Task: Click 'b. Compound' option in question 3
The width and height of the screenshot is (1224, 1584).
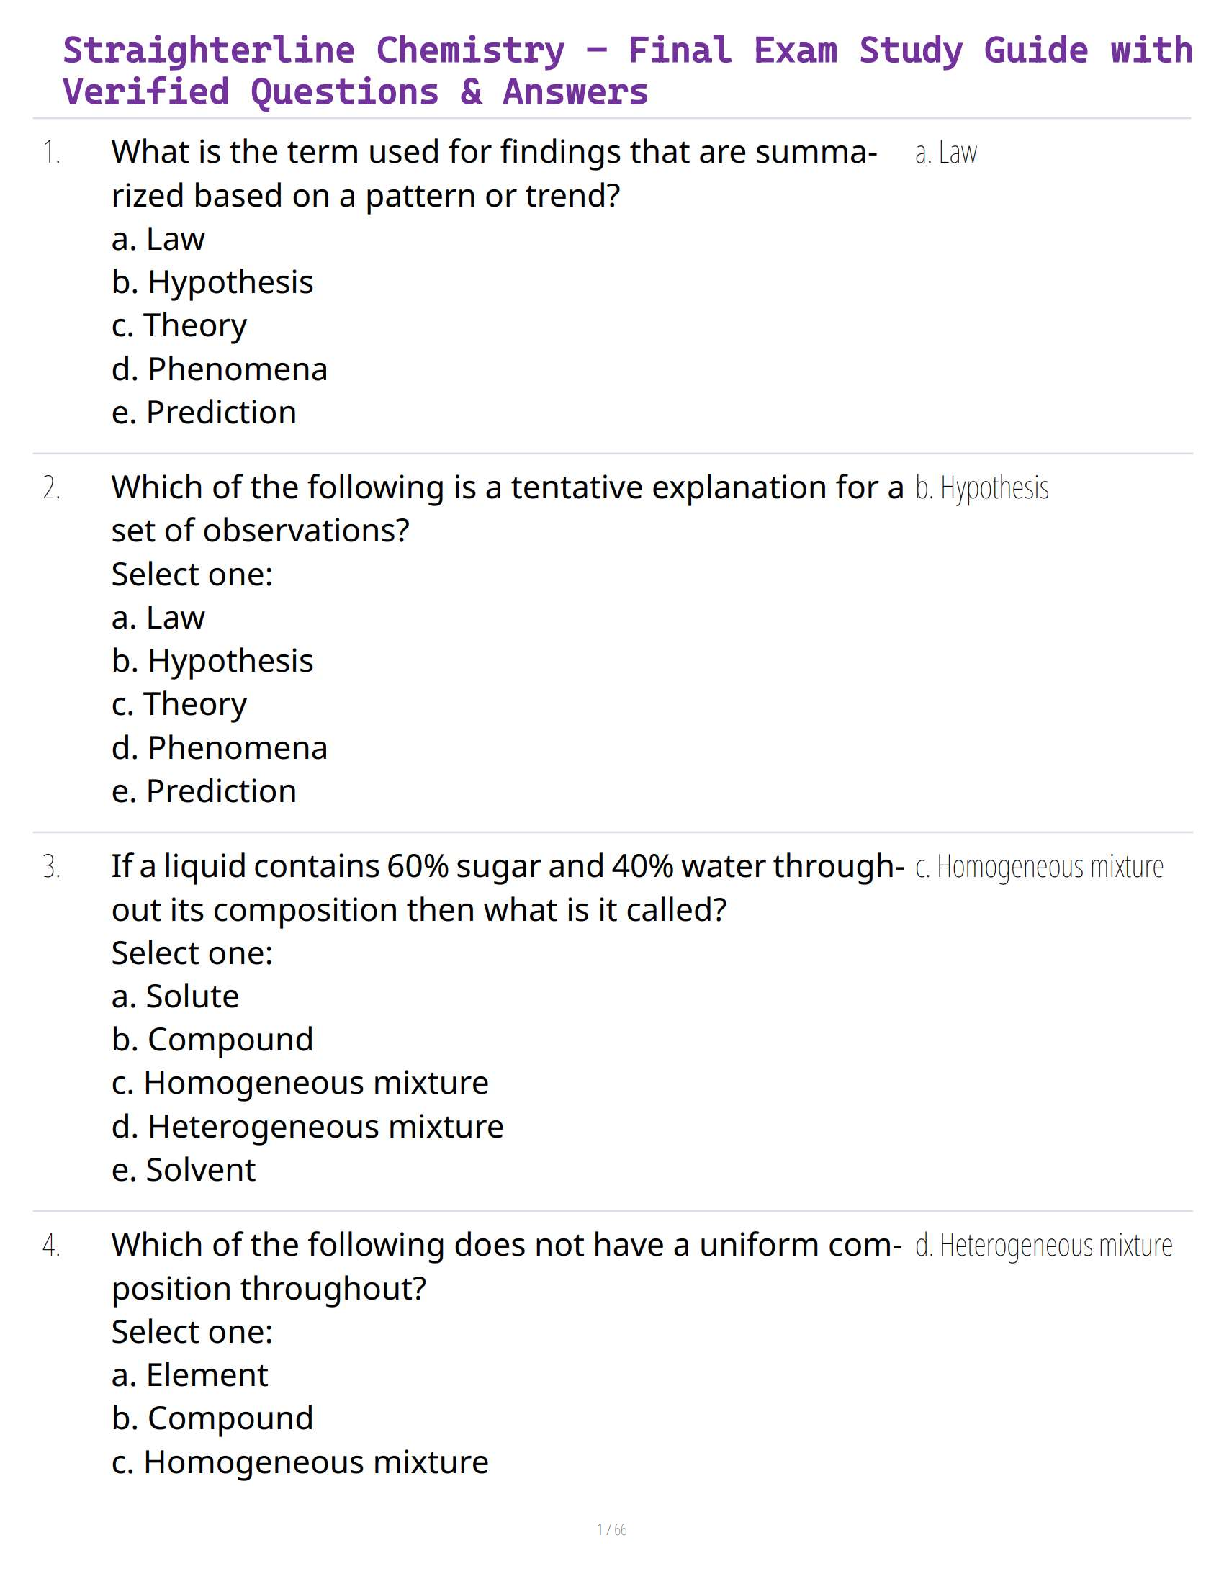Action: (x=212, y=1039)
